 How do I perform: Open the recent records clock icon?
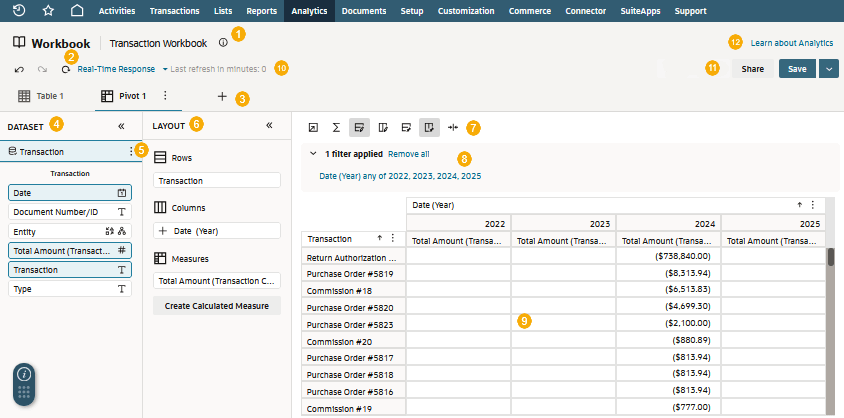(x=19, y=10)
